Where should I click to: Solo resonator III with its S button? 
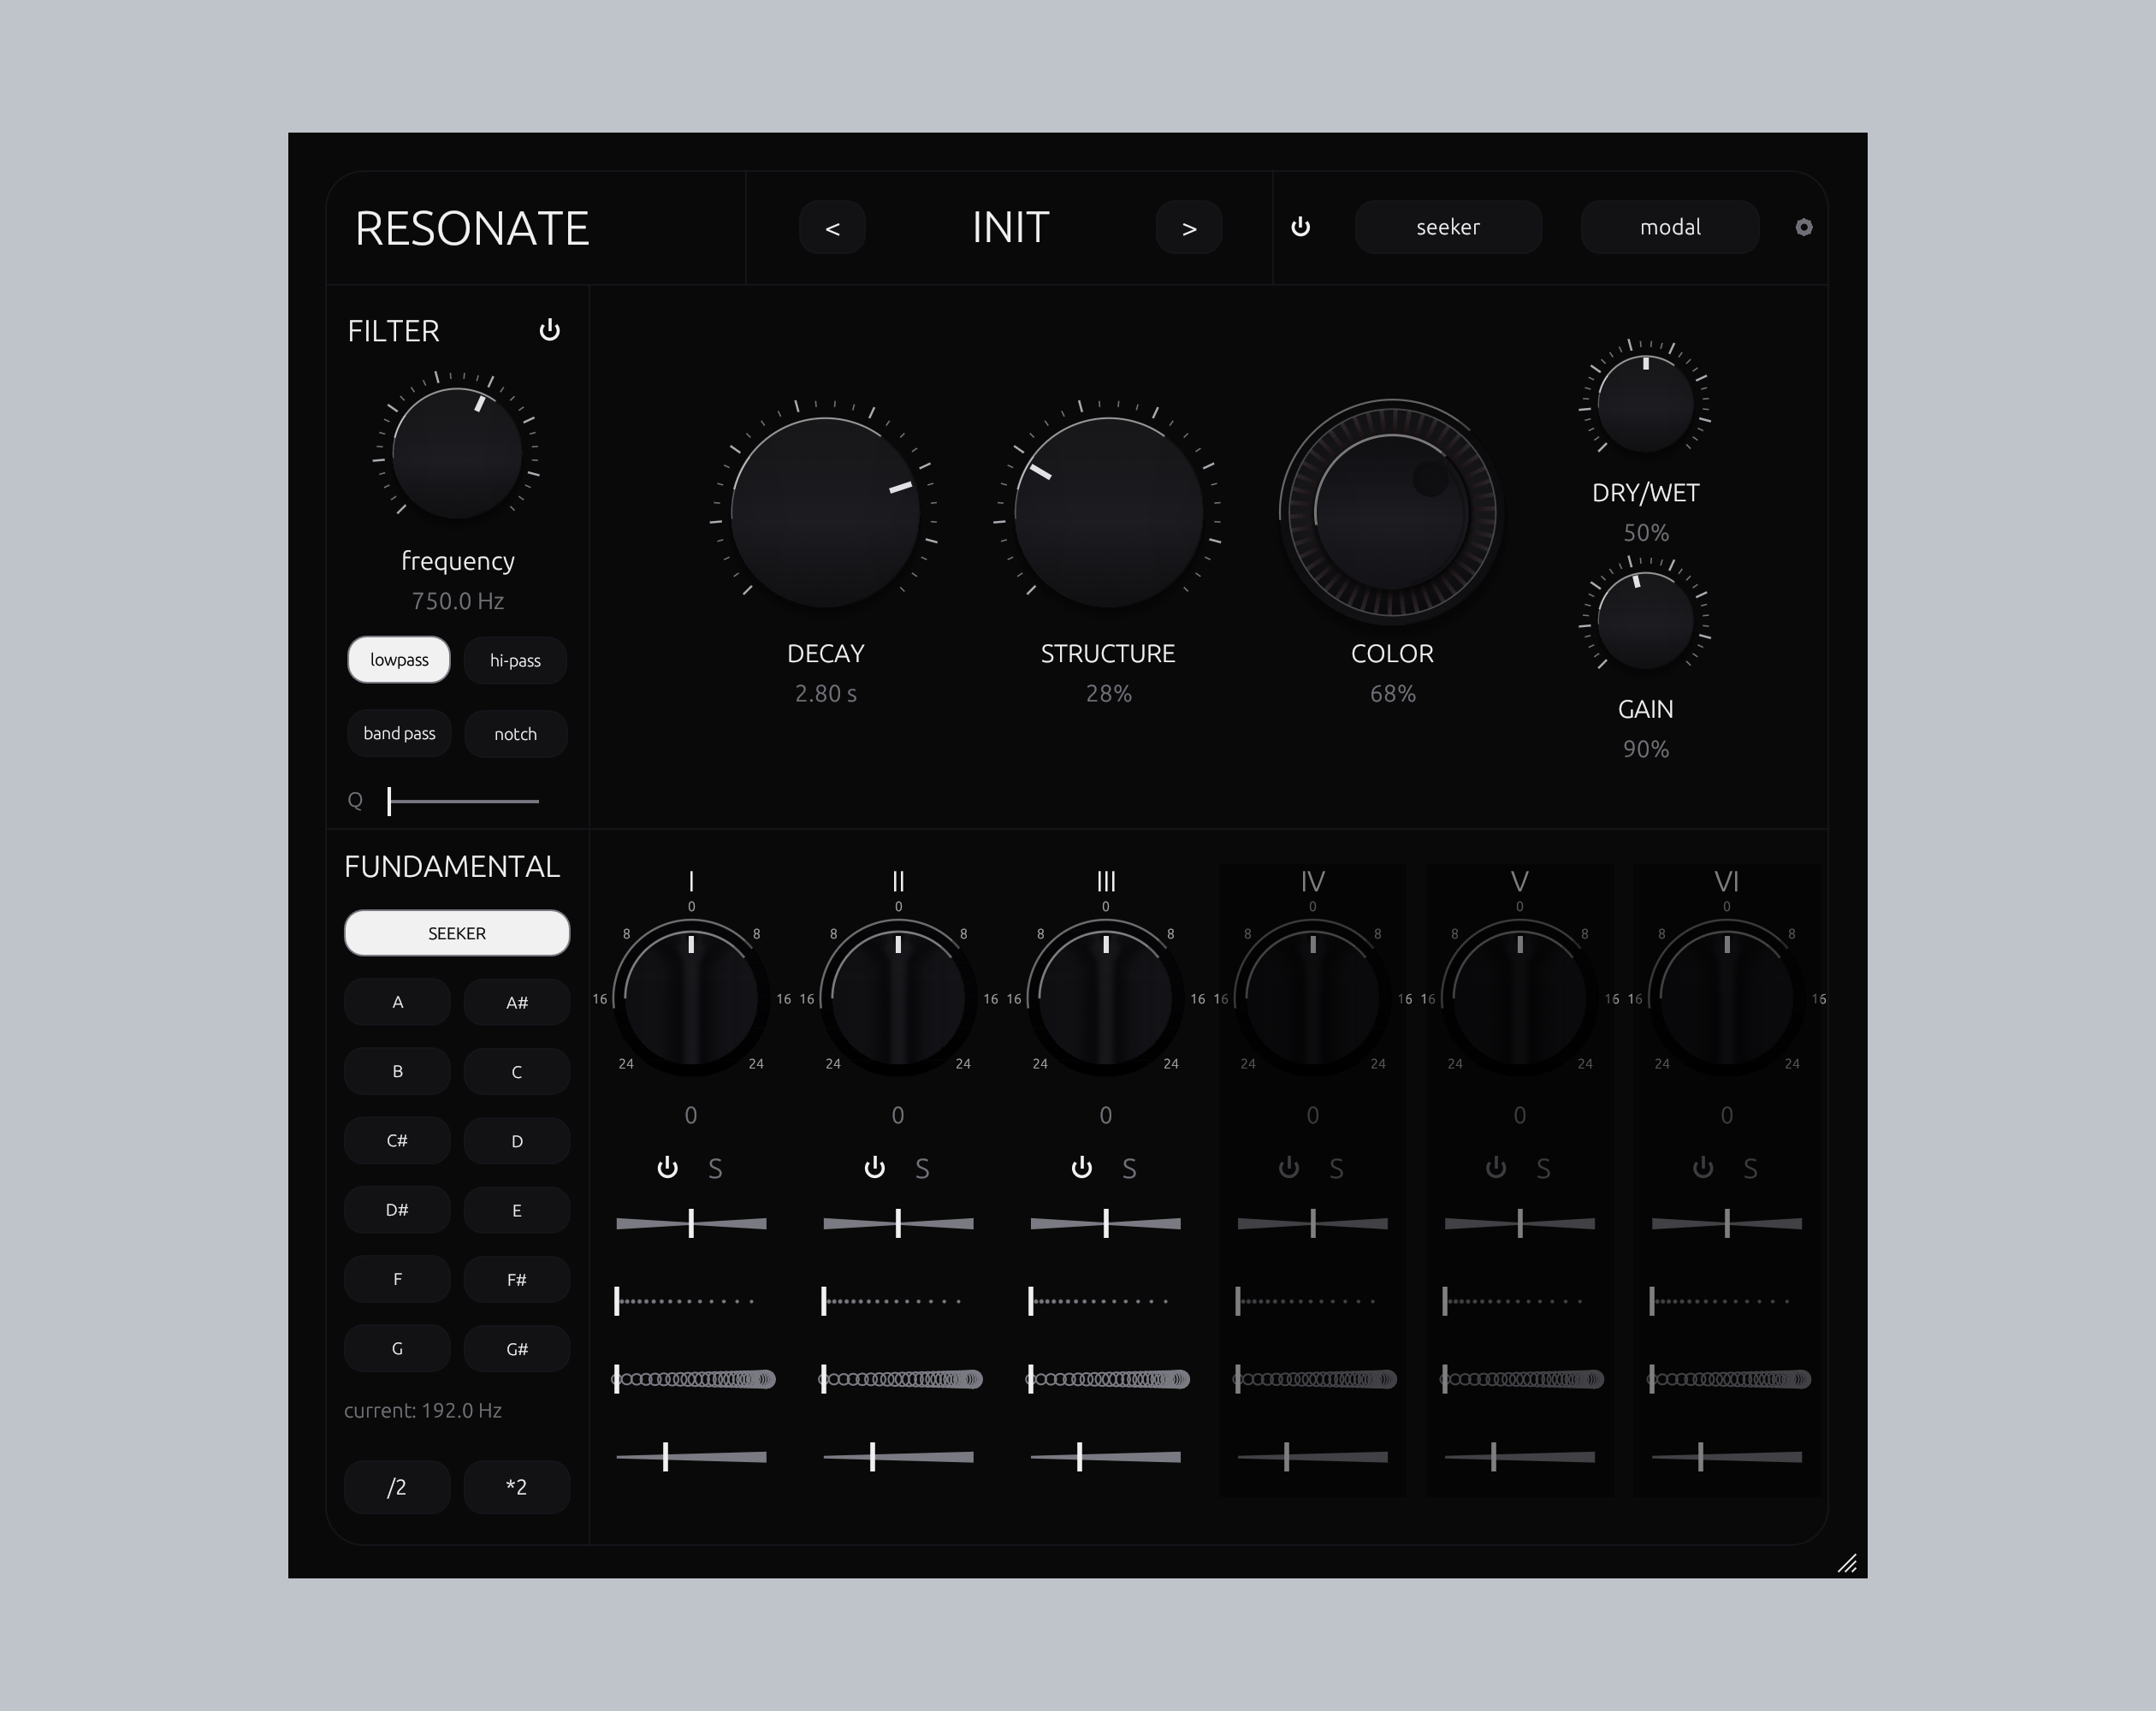click(x=1129, y=1168)
